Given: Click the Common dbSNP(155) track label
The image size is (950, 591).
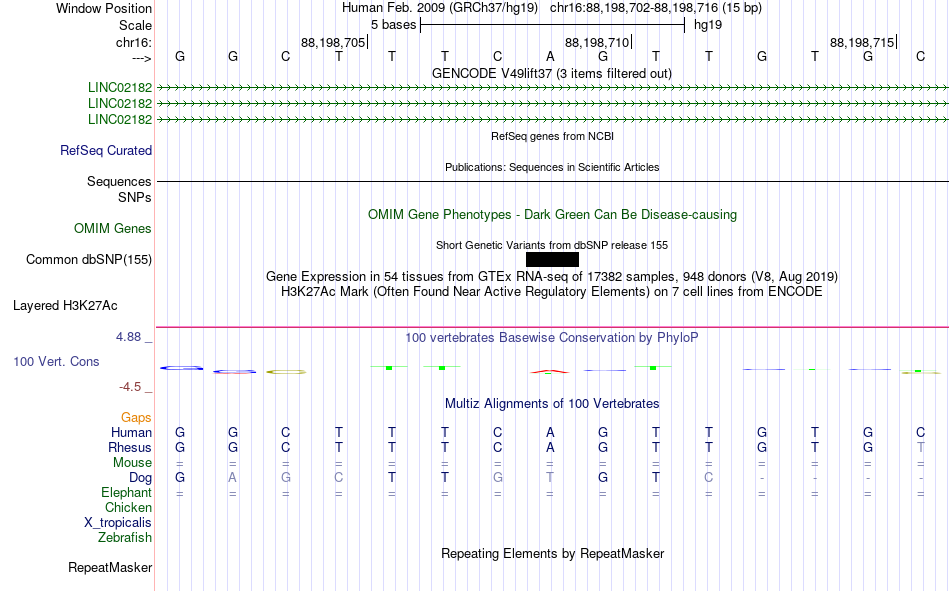Looking at the screenshot, I should (x=89, y=259).
